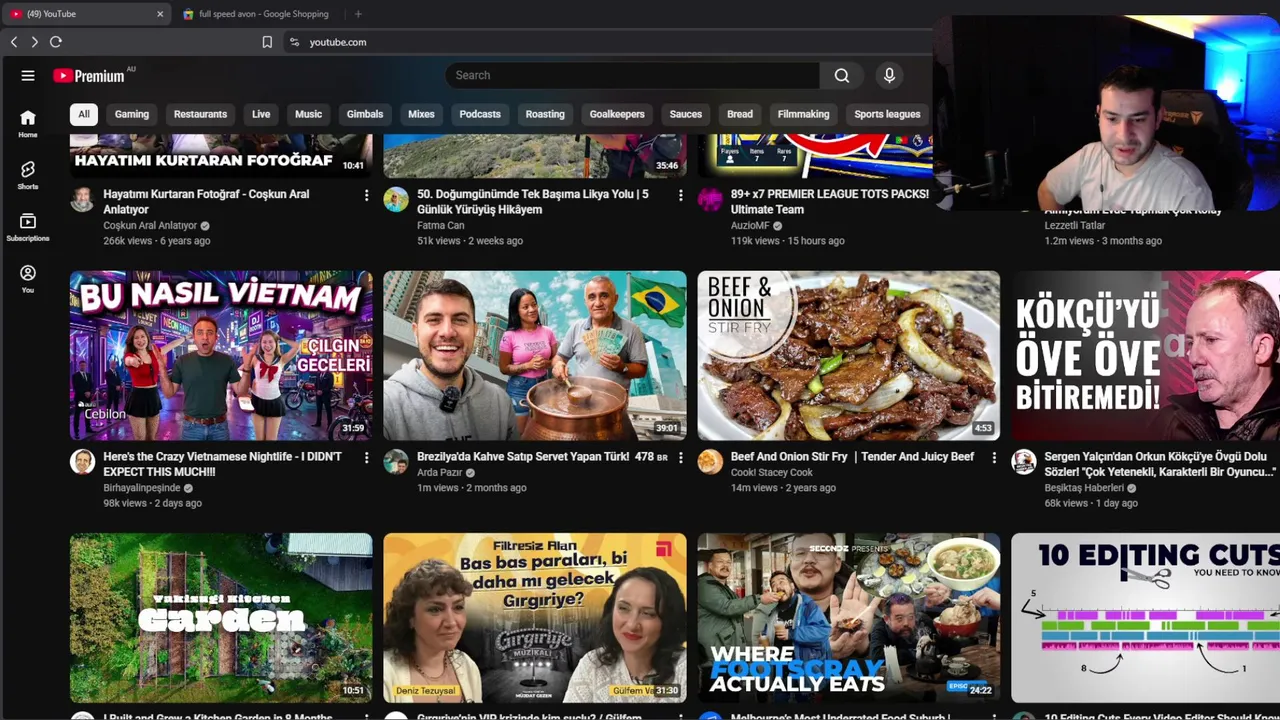Open the Cook! Stacey Cook channel avatar
This screenshot has width=1280, height=720.
710,461
